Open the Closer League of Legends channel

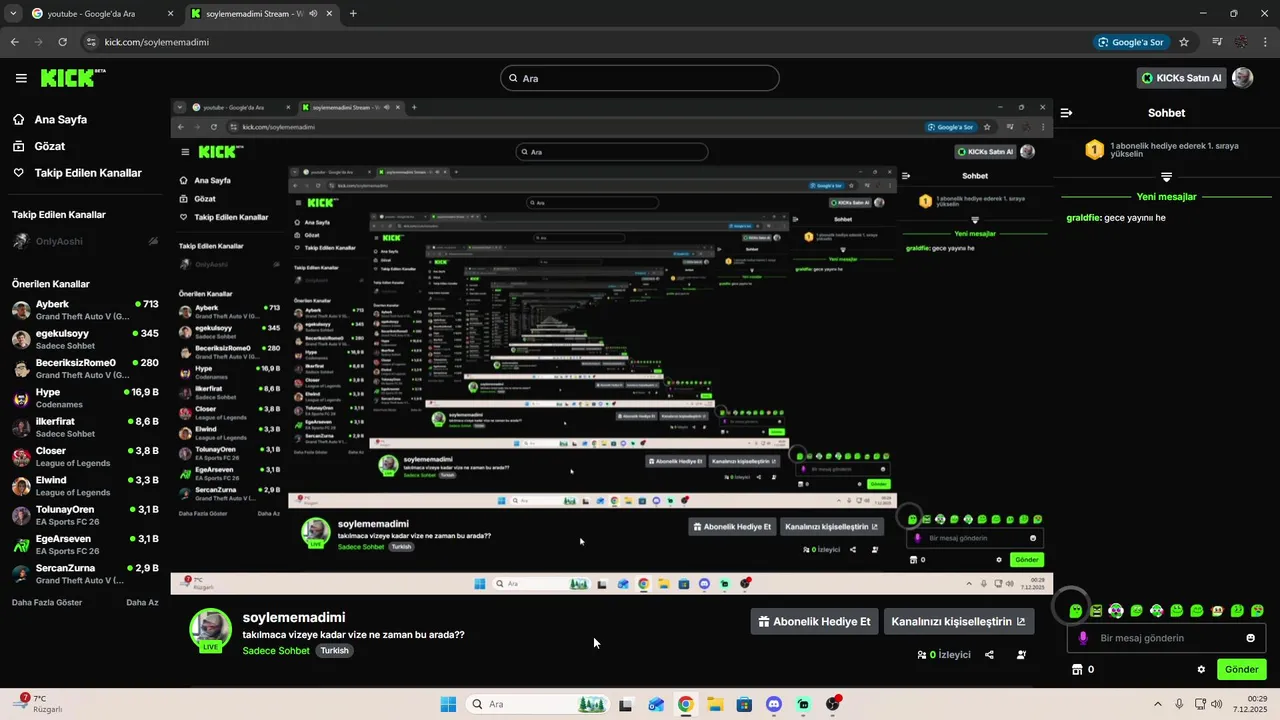click(x=85, y=456)
